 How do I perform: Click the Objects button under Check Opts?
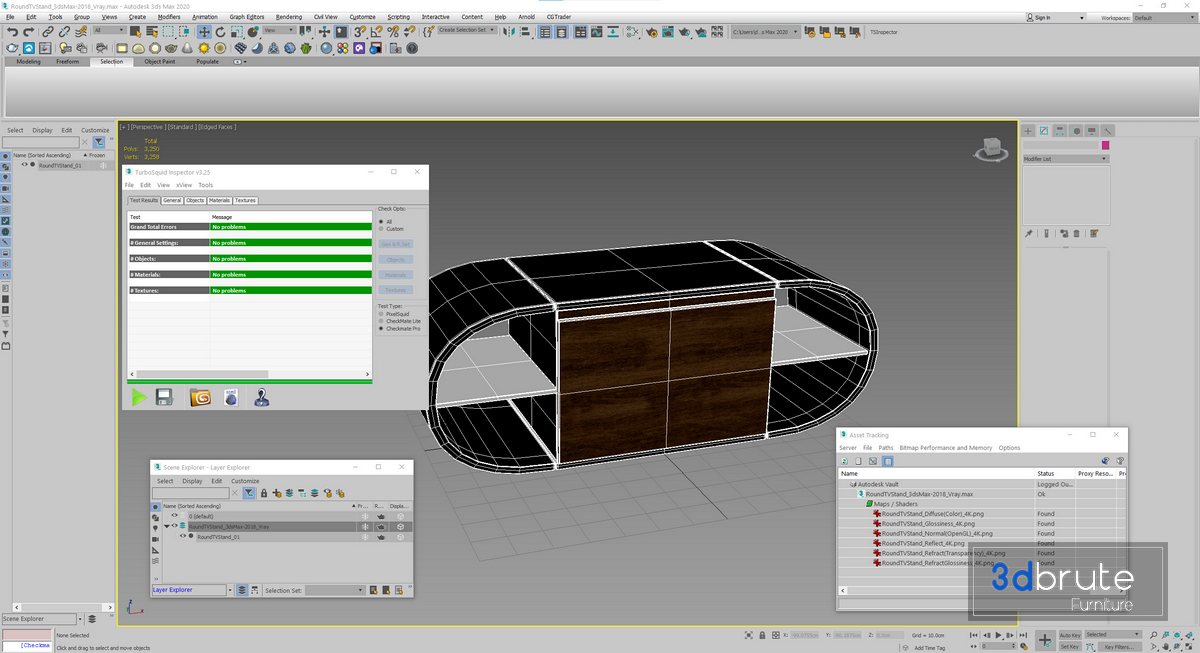tap(396, 260)
